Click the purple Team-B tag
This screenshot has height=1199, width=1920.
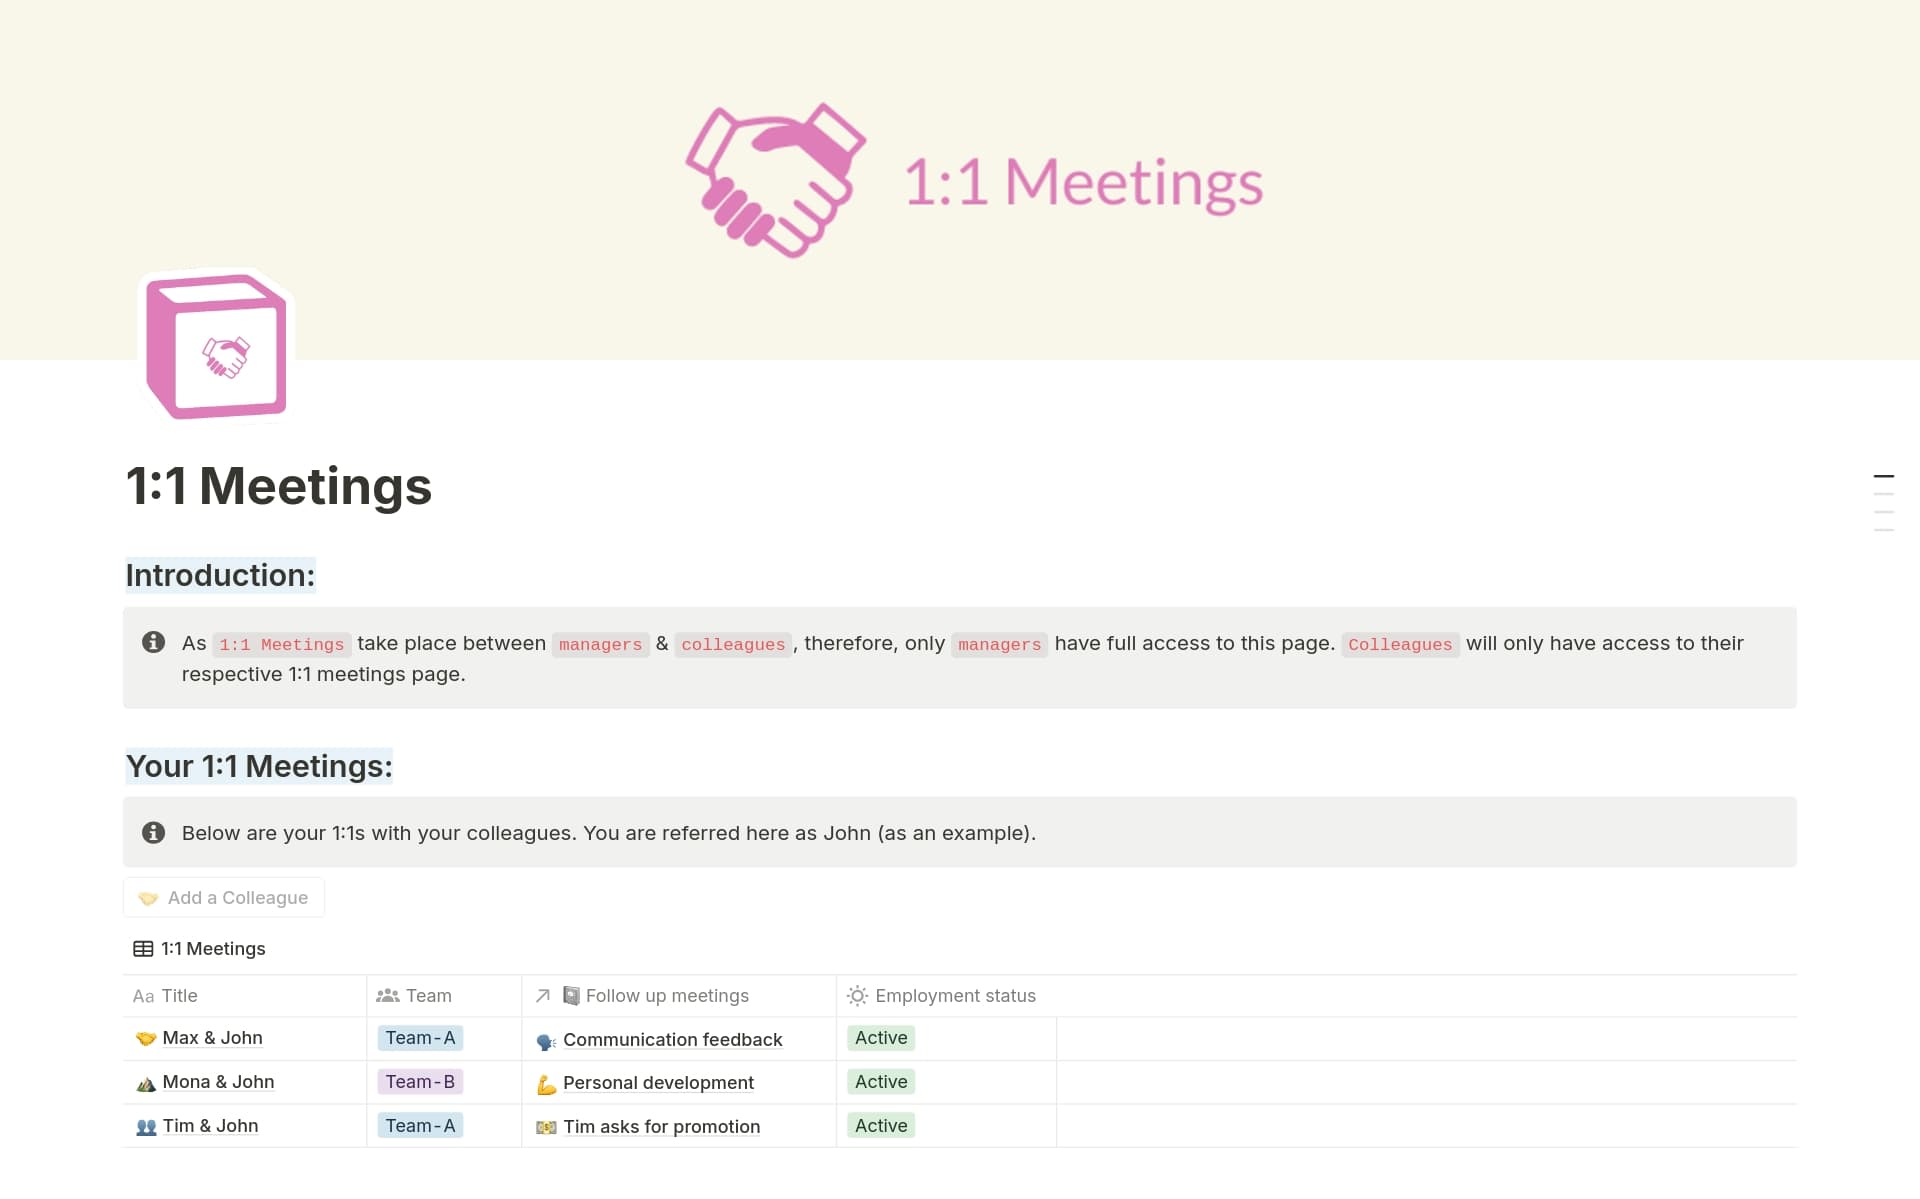(x=420, y=1082)
